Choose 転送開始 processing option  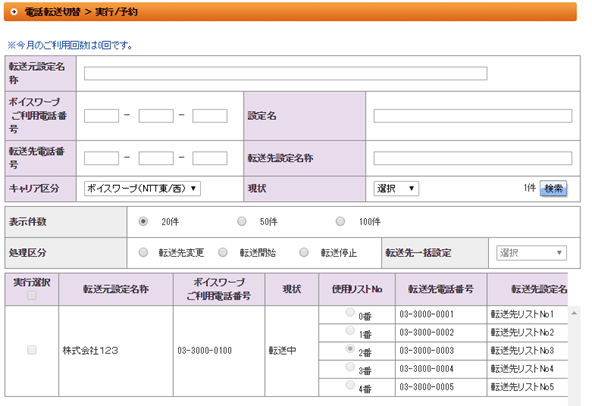tap(223, 252)
